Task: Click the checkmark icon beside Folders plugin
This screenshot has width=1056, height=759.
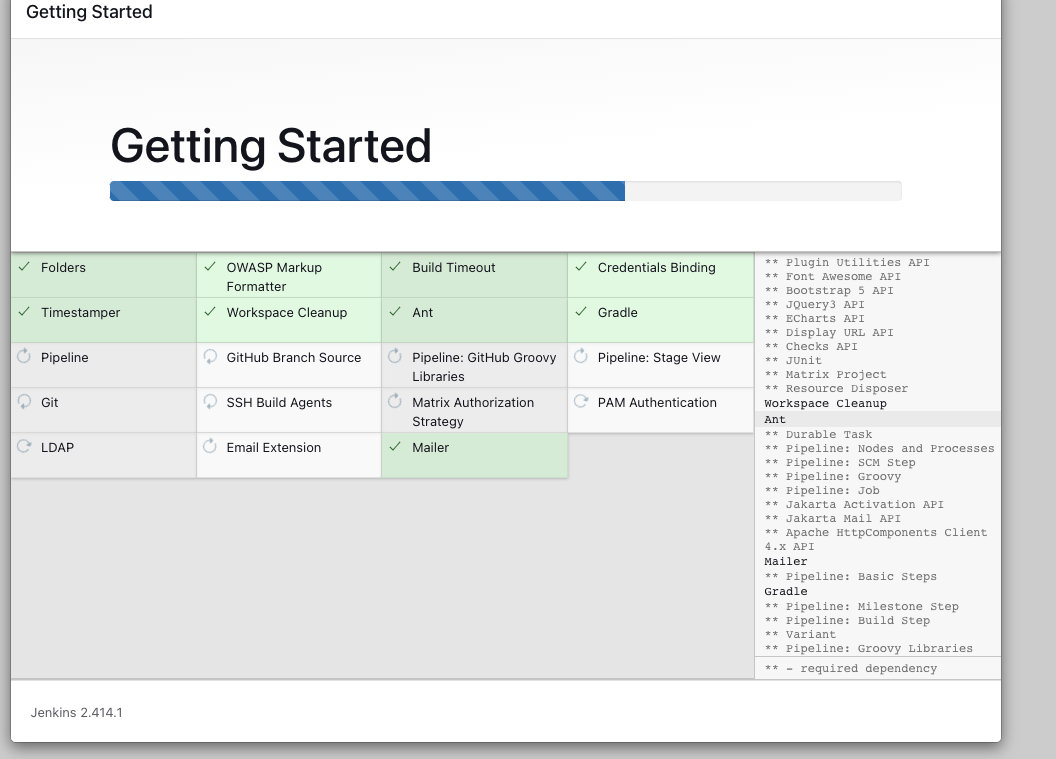Action: pyautogui.click(x=22, y=267)
